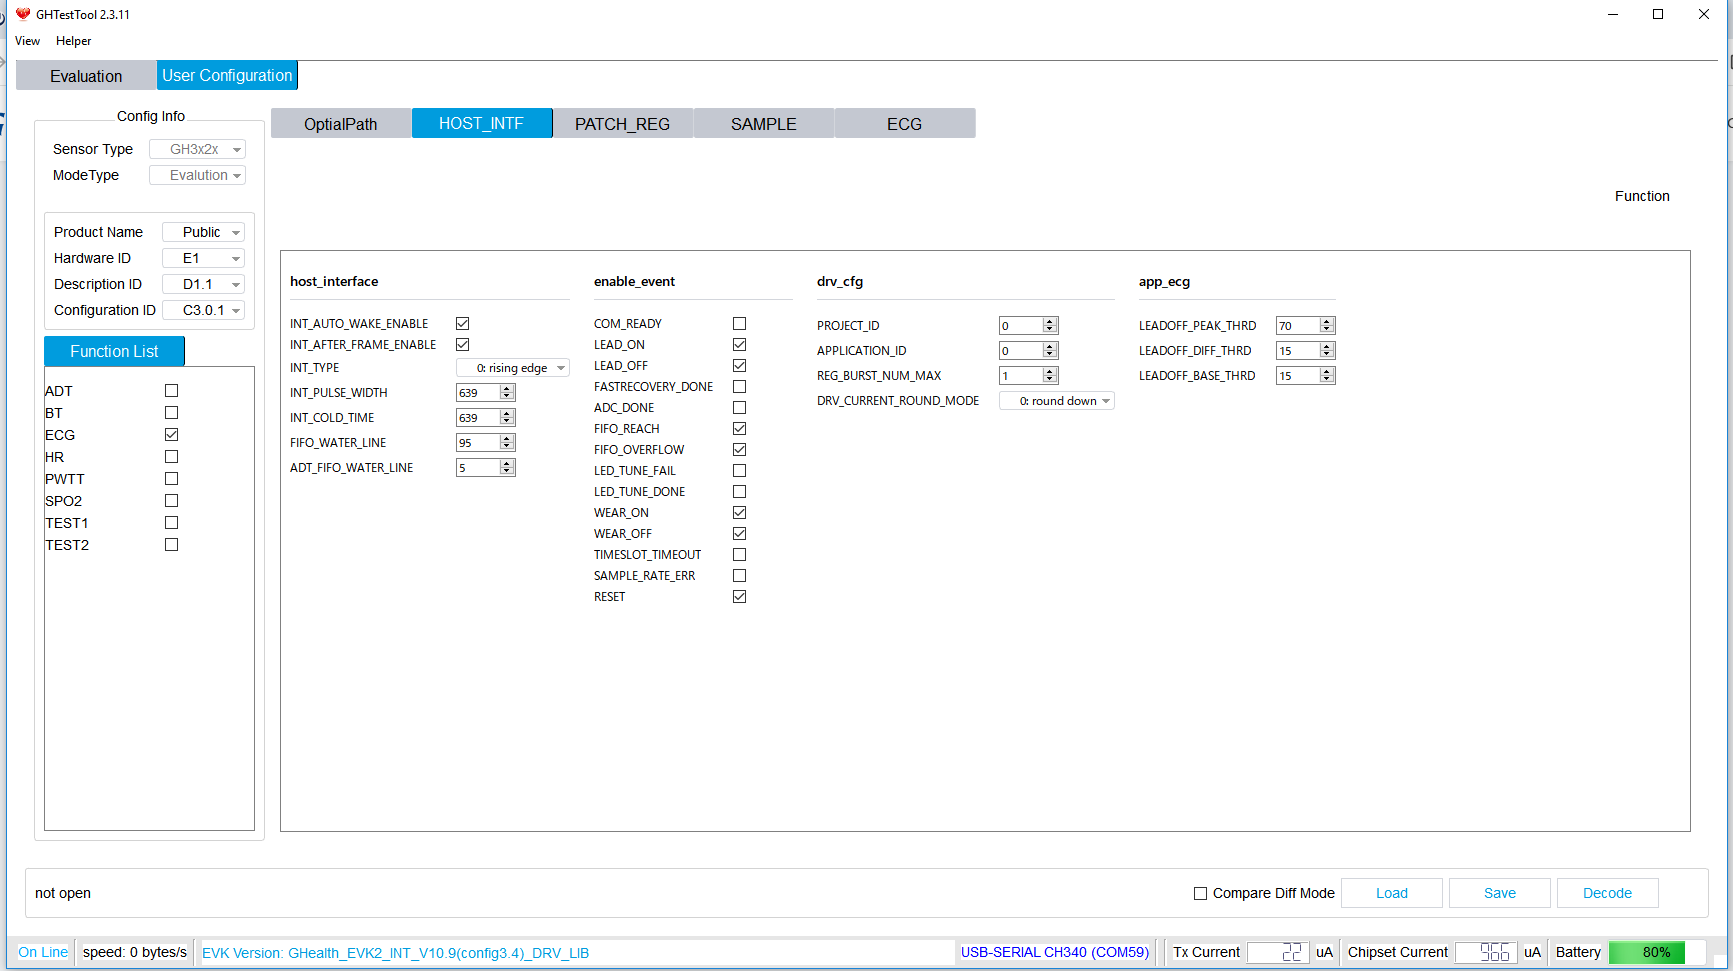The image size is (1733, 971).
Task: Uncheck the ECG function checkbox
Action: coord(171,435)
